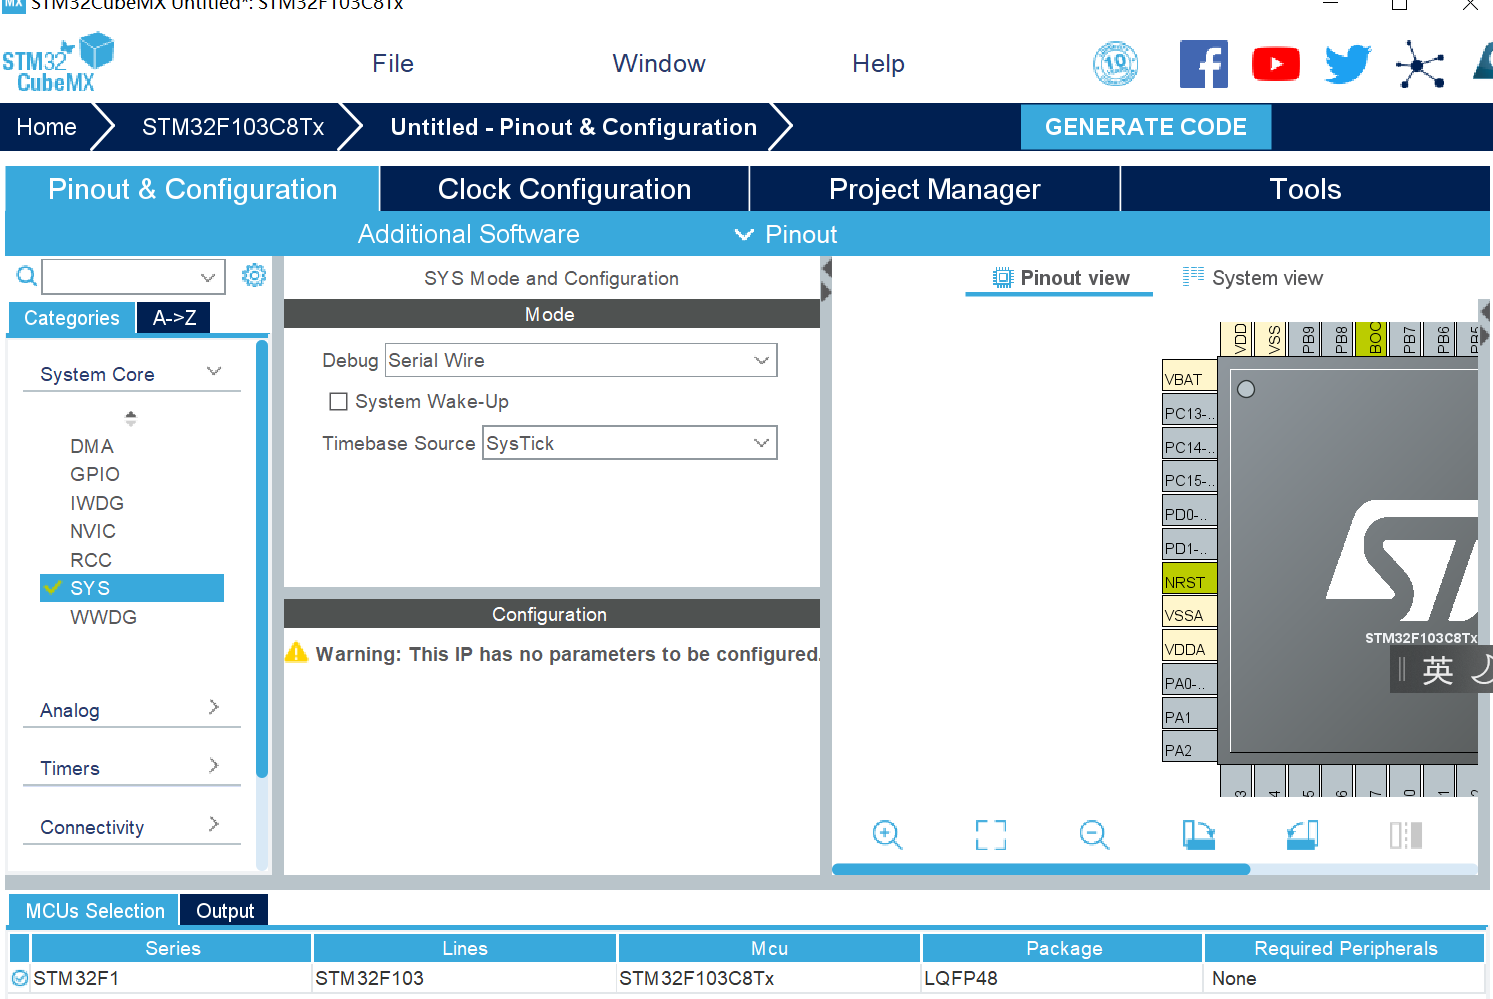Screen dimensions: 1493x999
Task: Click the STM32F103C8Tx breadcrumb
Action: [233, 127]
